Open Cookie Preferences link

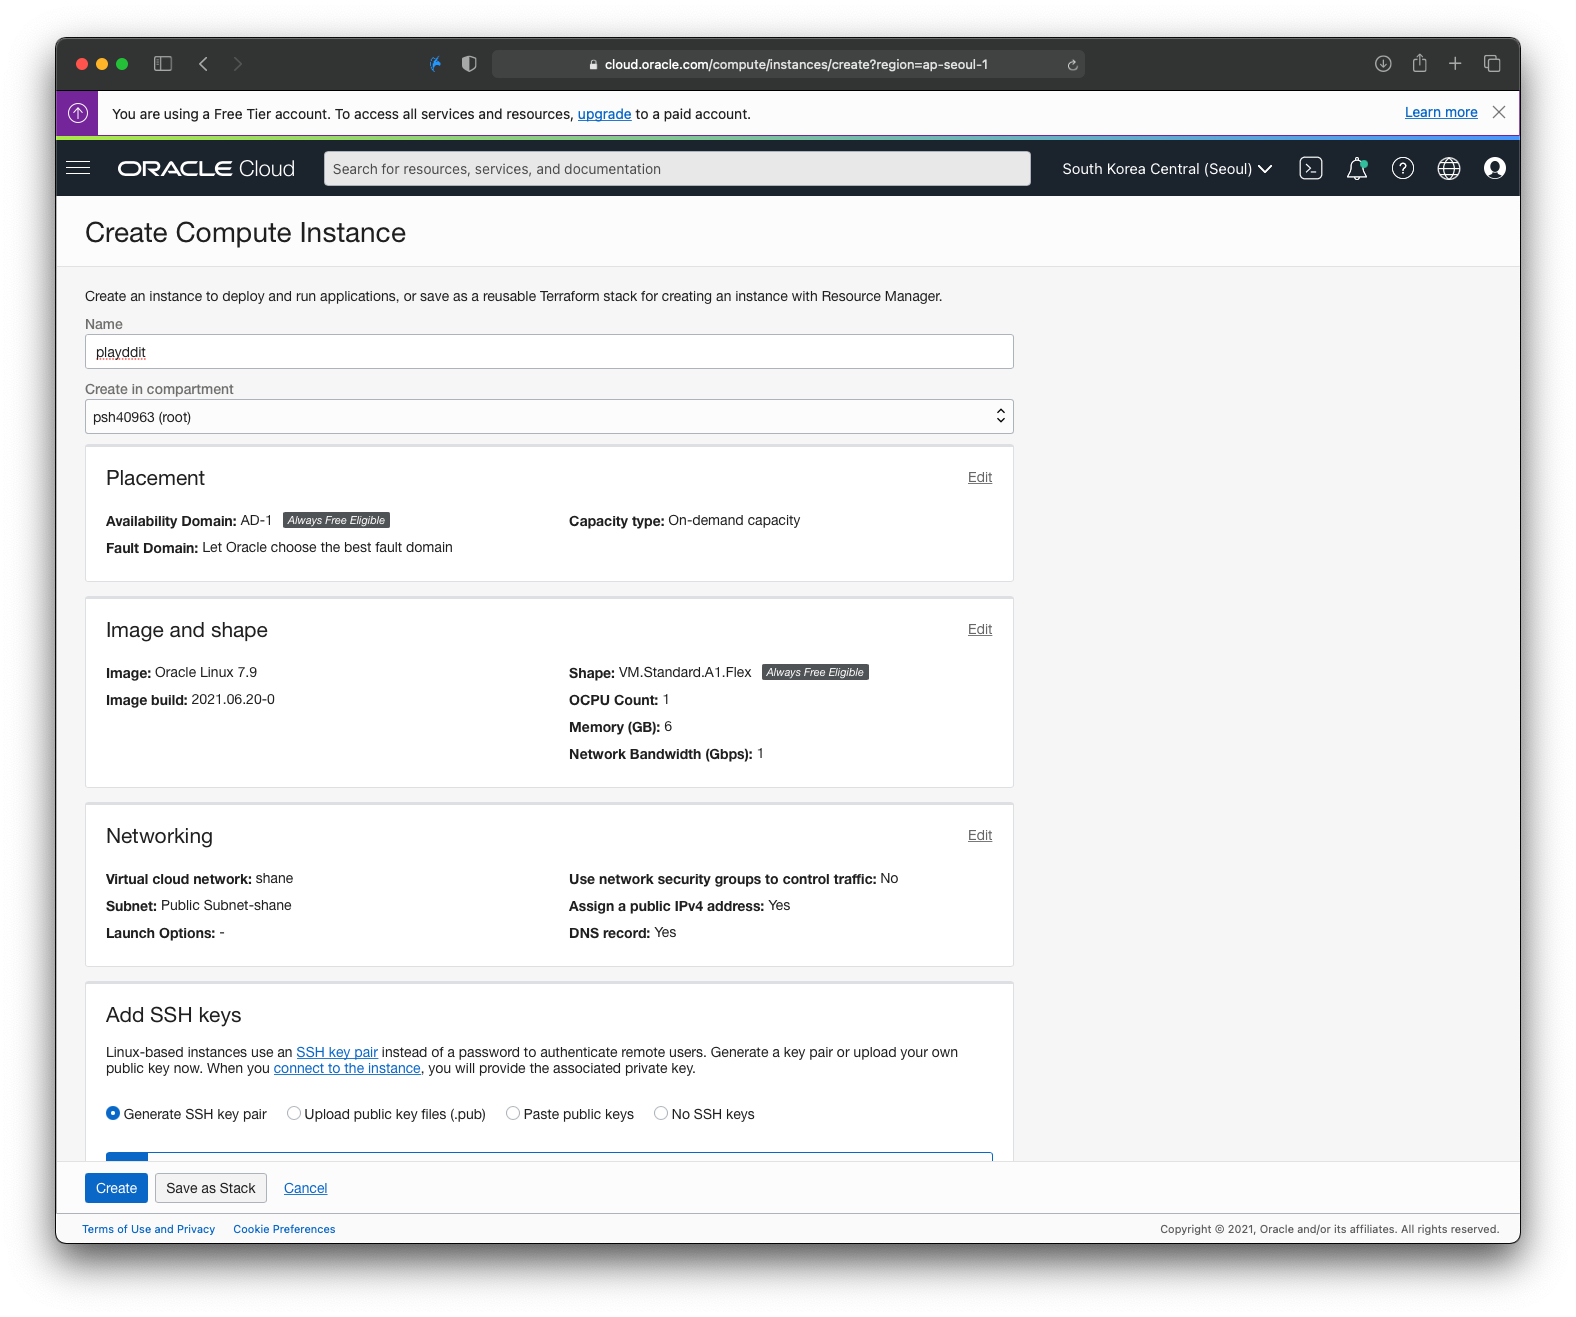click(285, 1229)
